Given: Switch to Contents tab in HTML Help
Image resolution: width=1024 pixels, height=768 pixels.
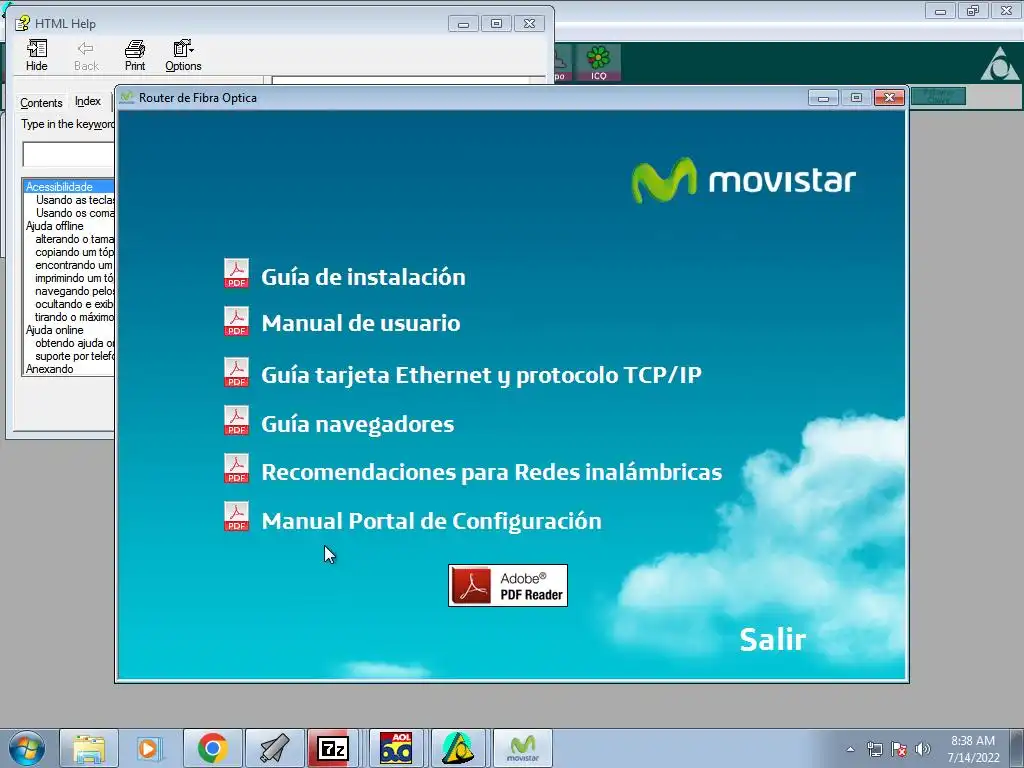Looking at the screenshot, I should coord(41,103).
